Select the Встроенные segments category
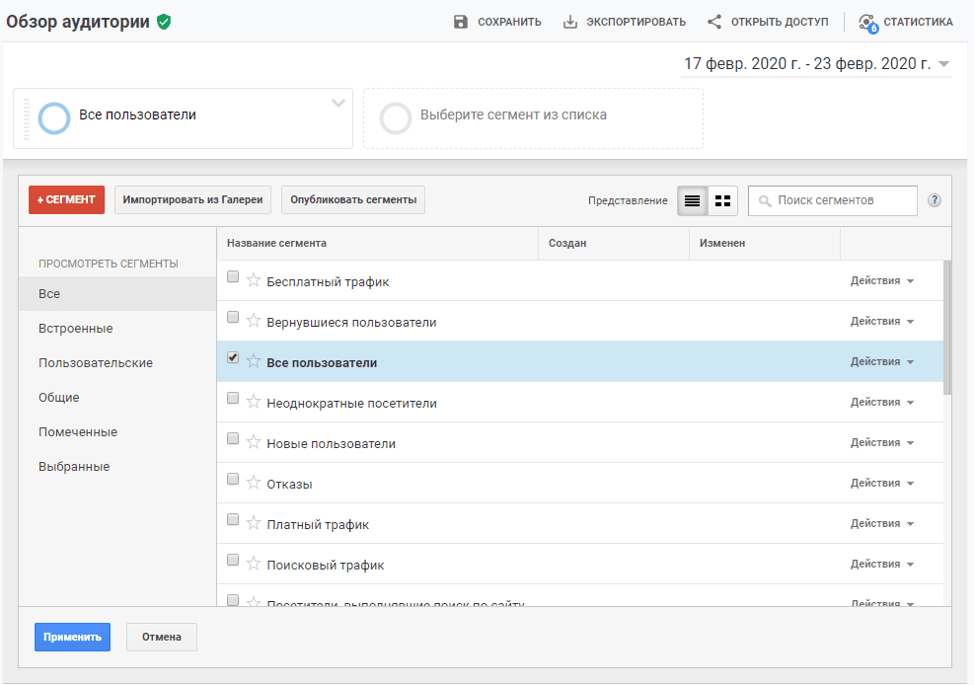Image resolution: width=974 pixels, height=685 pixels. pyautogui.click(x=117, y=329)
